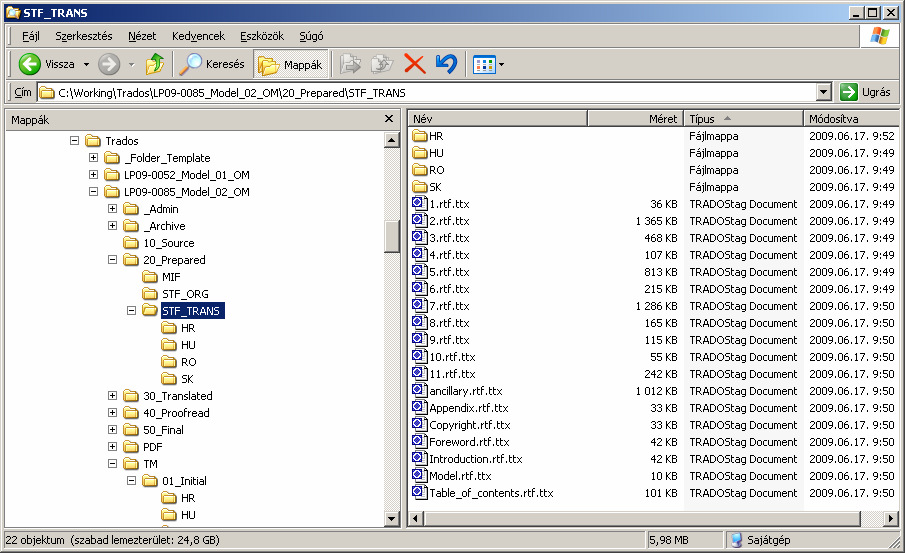Sort by Típus column header
Image resolution: width=905 pixels, height=553 pixels.
point(743,118)
